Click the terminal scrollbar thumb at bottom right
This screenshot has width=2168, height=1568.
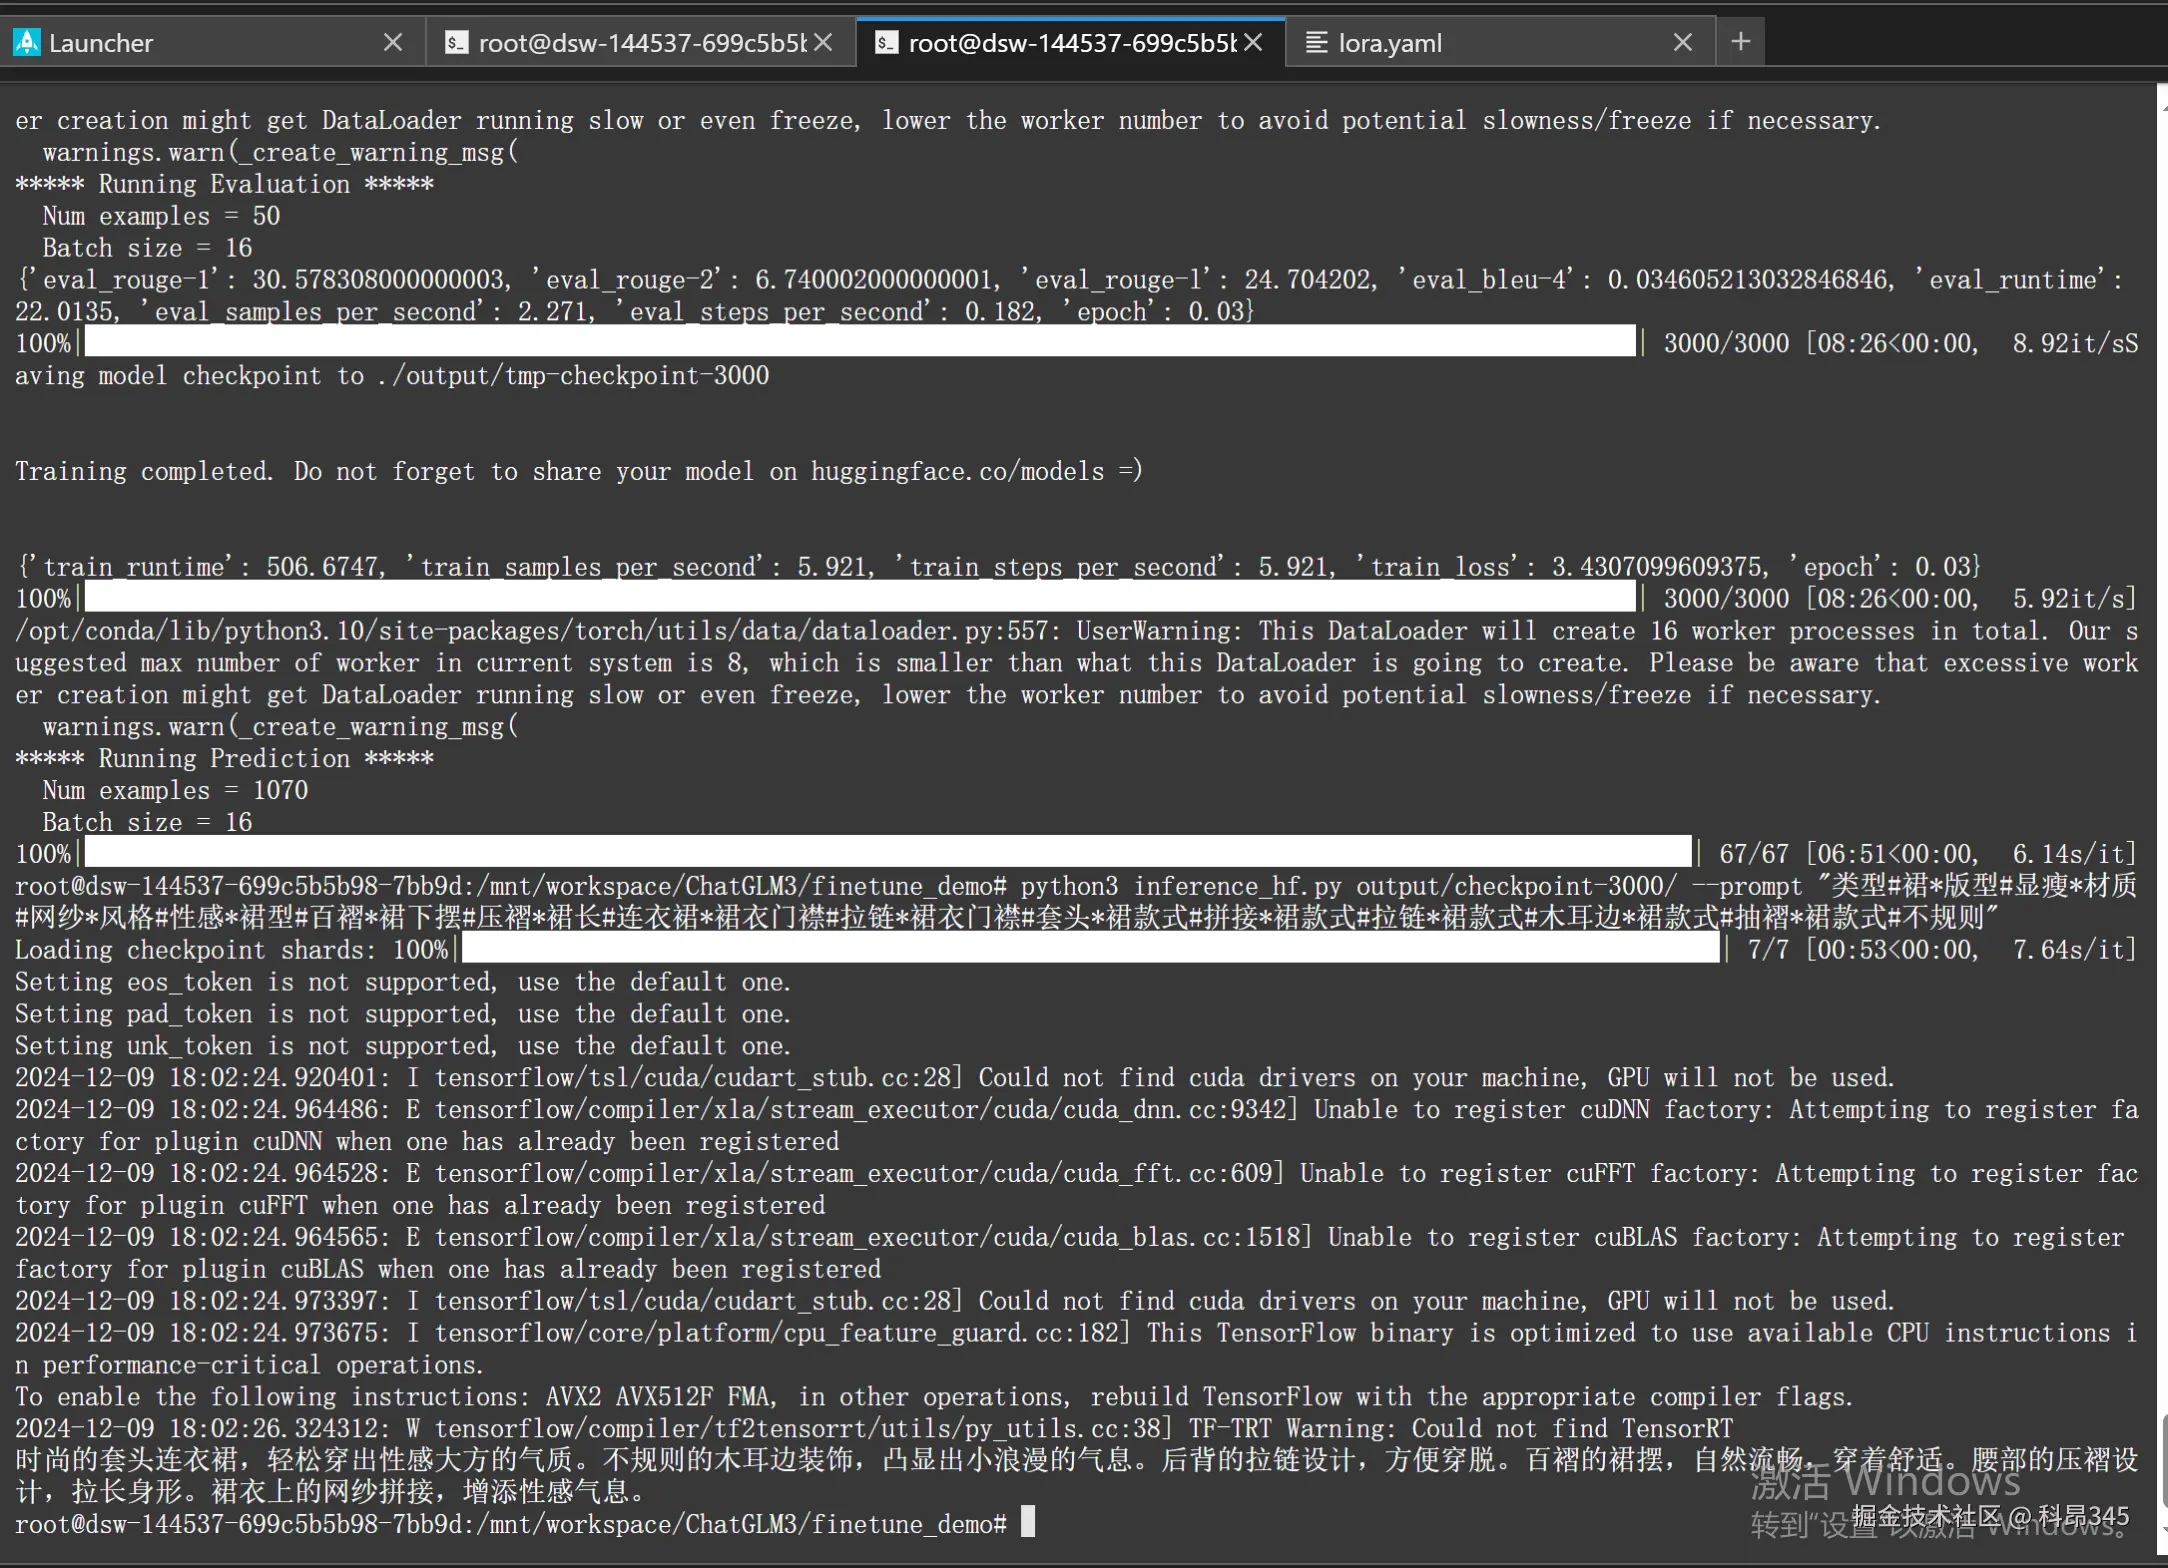[x=2163, y=1462]
